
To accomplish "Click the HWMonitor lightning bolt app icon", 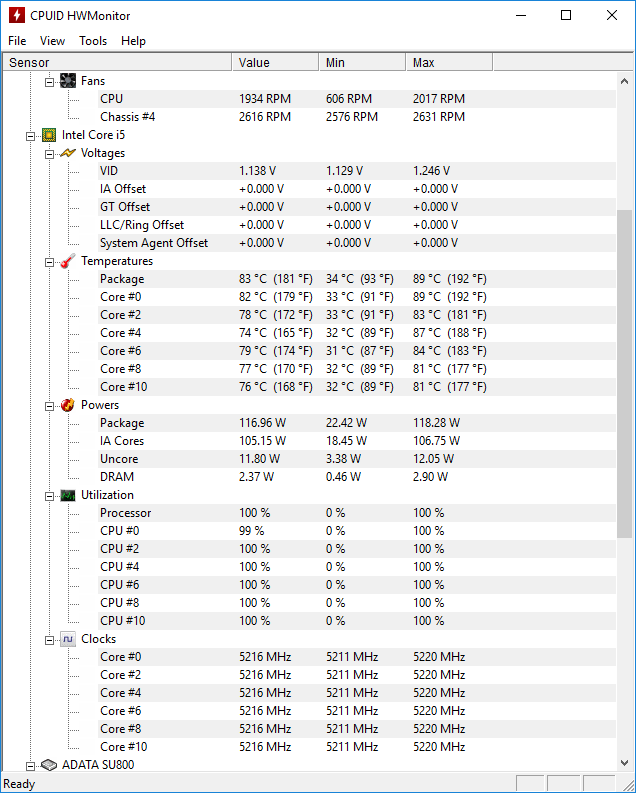I will pyautogui.click(x=17, y=15).
